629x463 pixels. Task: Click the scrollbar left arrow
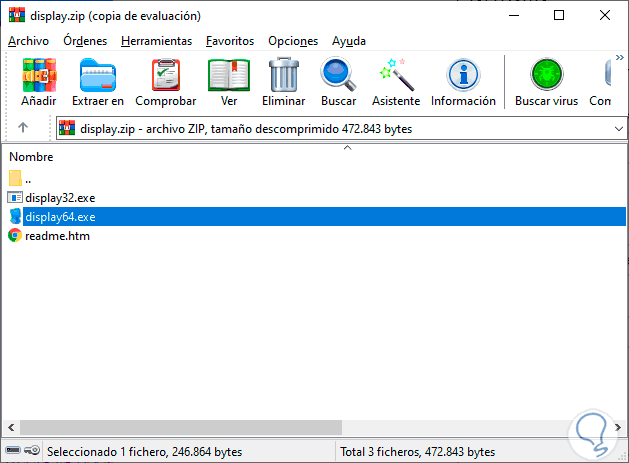(x=11, y=427)
